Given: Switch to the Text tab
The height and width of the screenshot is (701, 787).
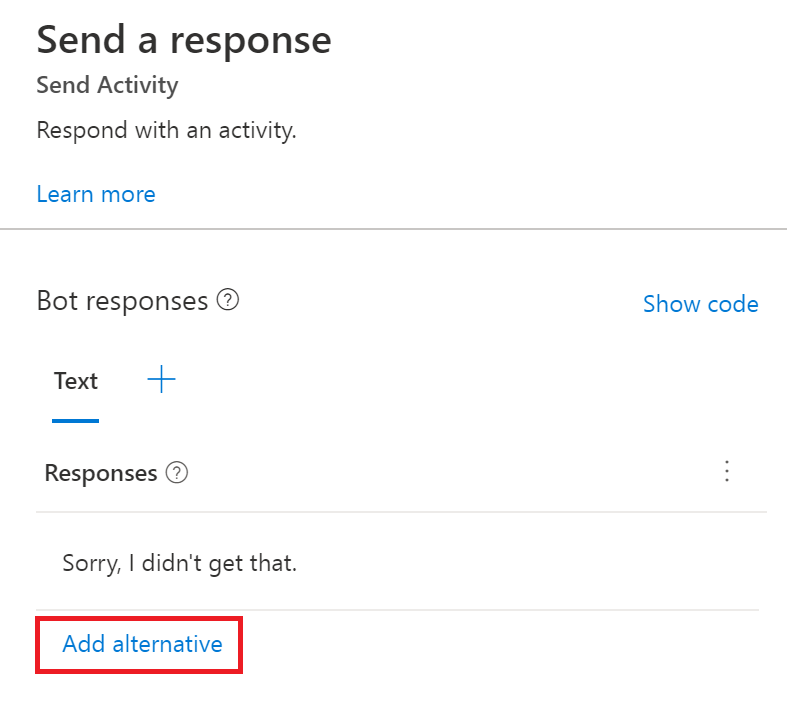Looking at the screenshot, I should tap(76, 381).
